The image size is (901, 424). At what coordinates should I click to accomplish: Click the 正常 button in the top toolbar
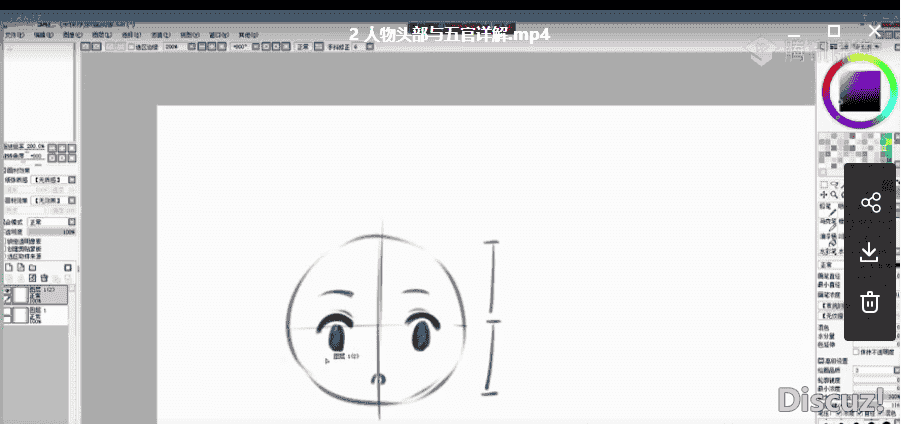[x=303, y=47]
